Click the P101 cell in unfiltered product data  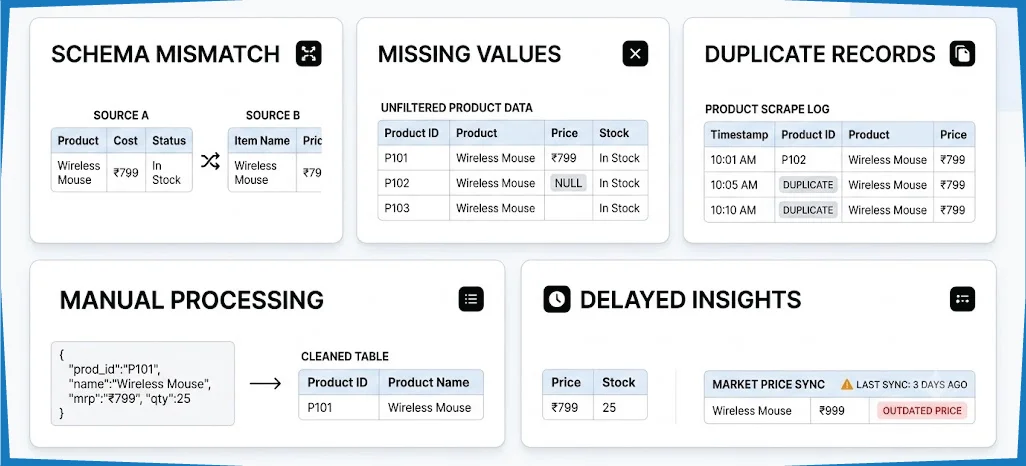coord(414,158)
